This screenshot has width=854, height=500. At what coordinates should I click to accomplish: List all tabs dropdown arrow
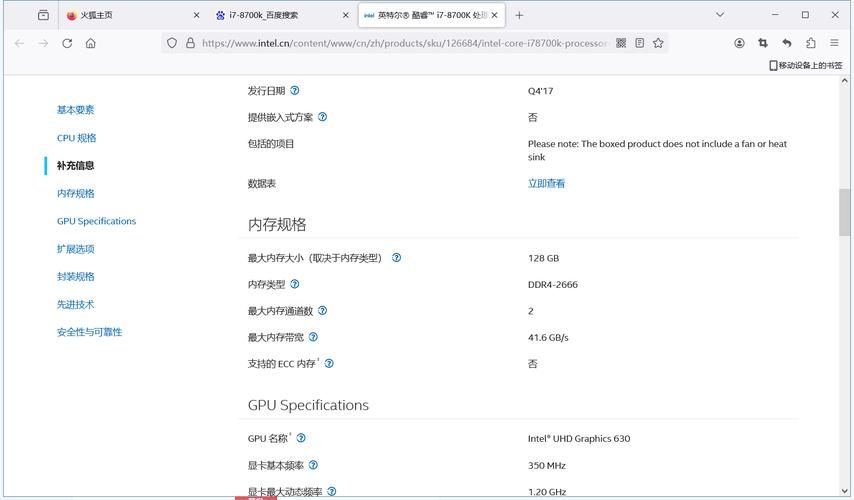(x=720, y=15)
